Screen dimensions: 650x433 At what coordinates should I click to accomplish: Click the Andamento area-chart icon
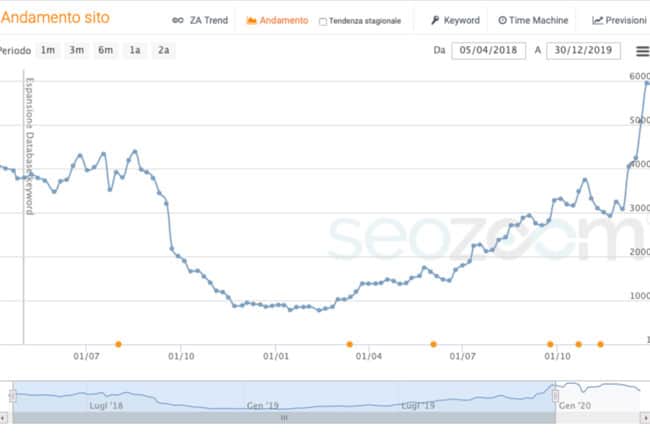coord(251,20)
